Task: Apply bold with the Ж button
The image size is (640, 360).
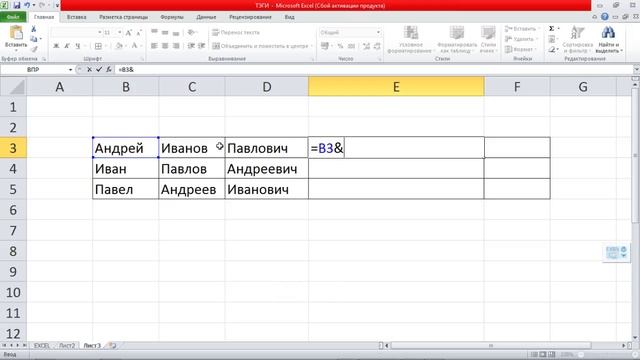Action: coord(56,46)
